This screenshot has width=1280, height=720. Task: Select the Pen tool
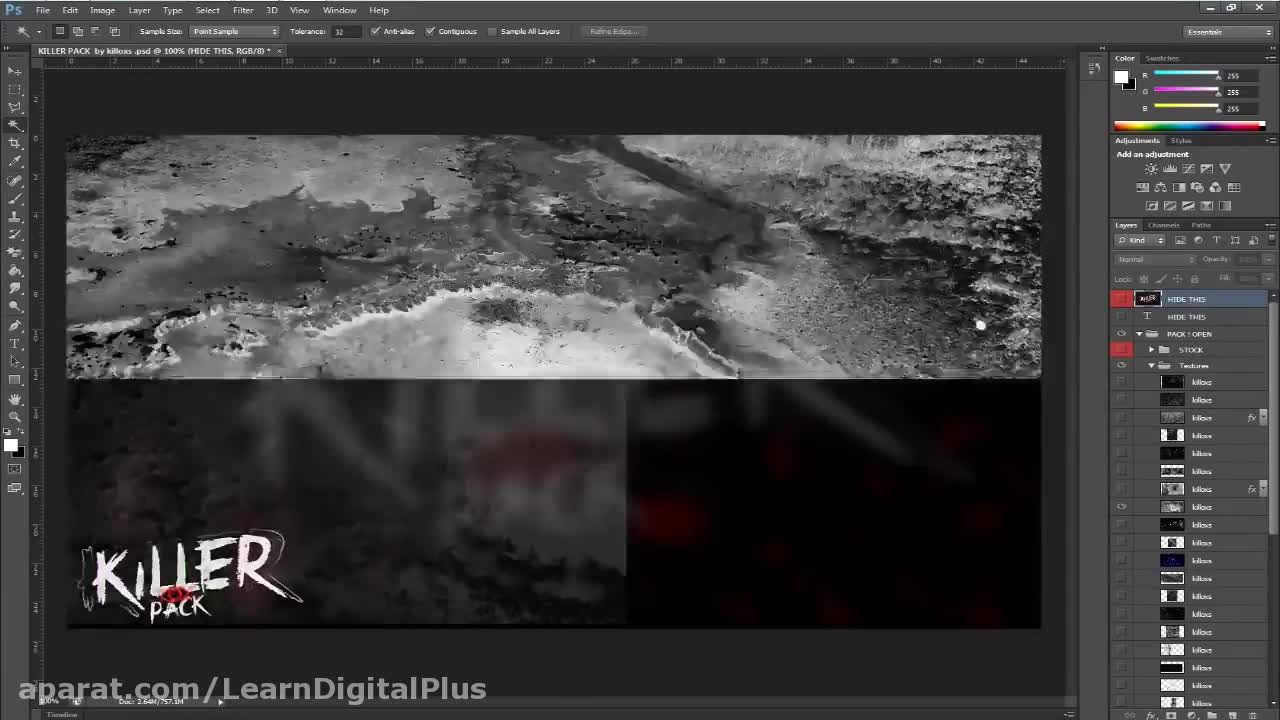(x=15, y=325)
